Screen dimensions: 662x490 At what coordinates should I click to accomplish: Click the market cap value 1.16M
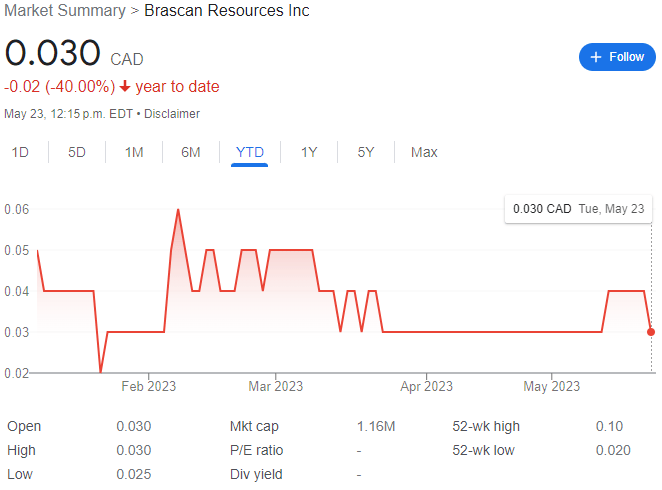[376, 426]
